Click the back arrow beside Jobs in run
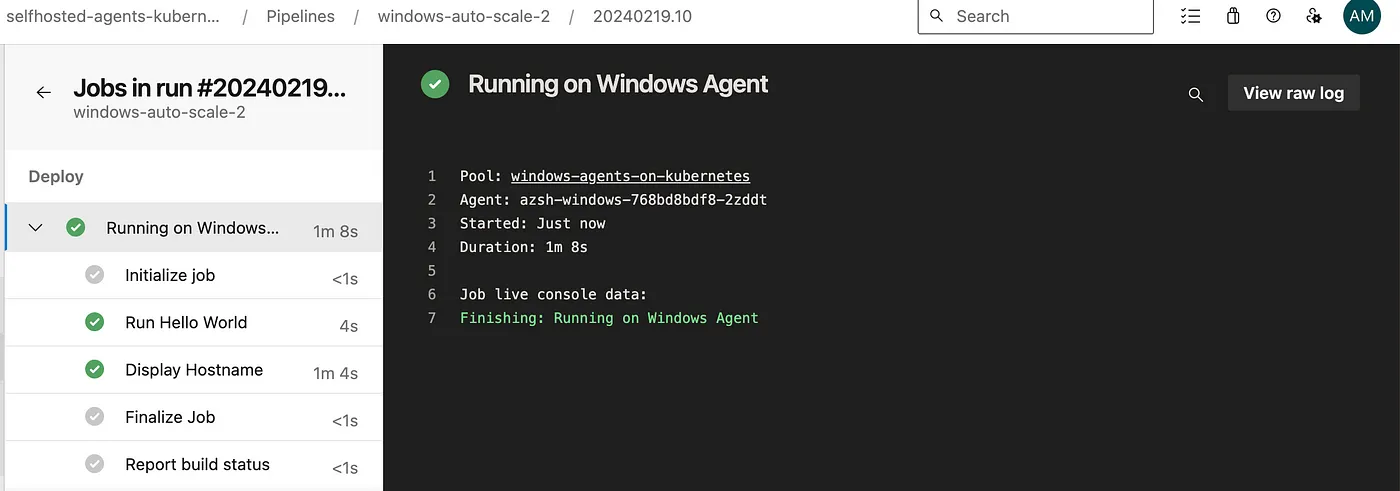 tap(43, 92)
